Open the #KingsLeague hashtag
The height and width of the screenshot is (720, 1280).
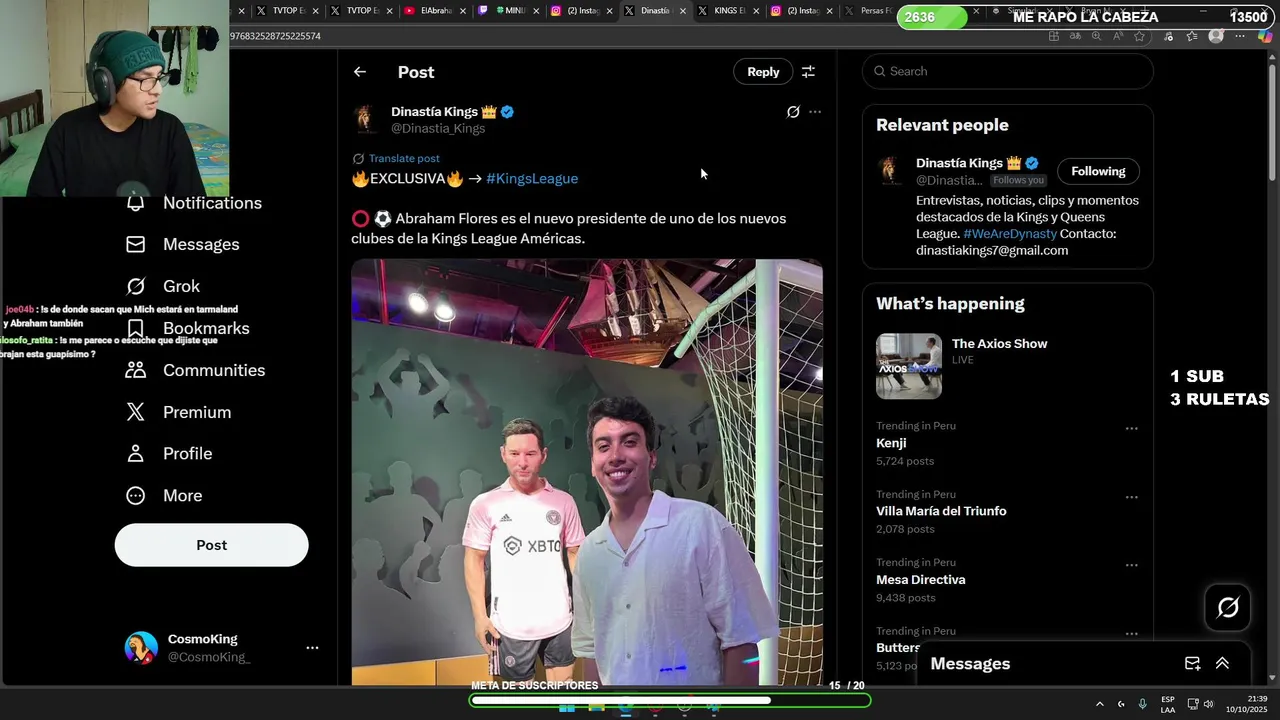click(x=532, y=178)
